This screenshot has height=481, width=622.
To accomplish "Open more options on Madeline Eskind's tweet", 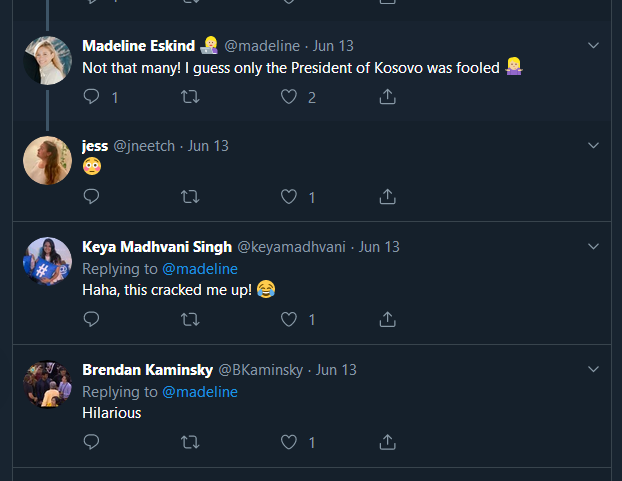I will coord(593,46).
